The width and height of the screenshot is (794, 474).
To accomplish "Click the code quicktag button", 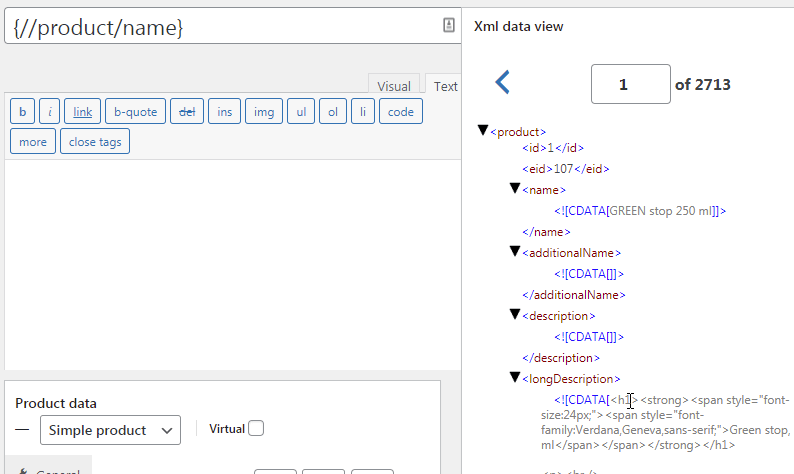I will coord(400,112).
